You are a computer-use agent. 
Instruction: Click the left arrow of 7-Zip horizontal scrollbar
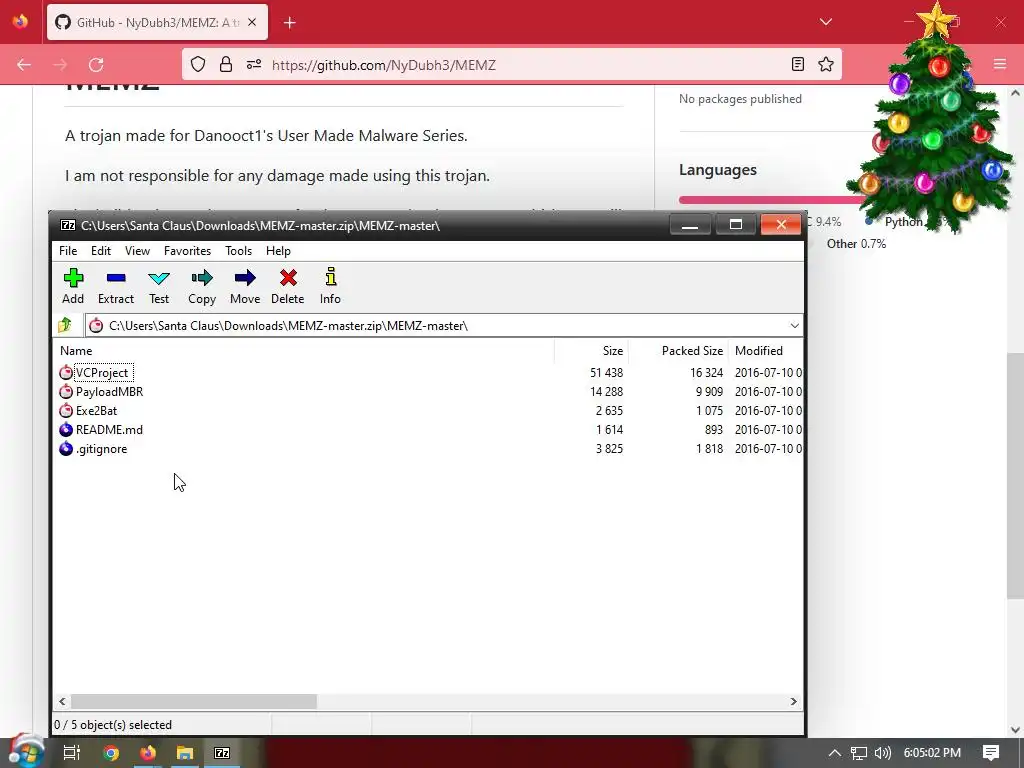click(x=62, y=701)
